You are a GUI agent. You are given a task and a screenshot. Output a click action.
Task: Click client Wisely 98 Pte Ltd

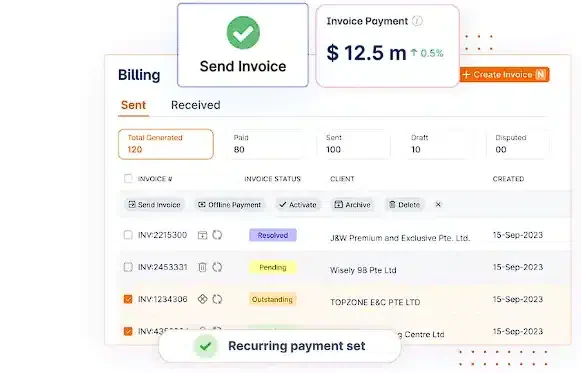pyautogui.click(x=363, y=270)
